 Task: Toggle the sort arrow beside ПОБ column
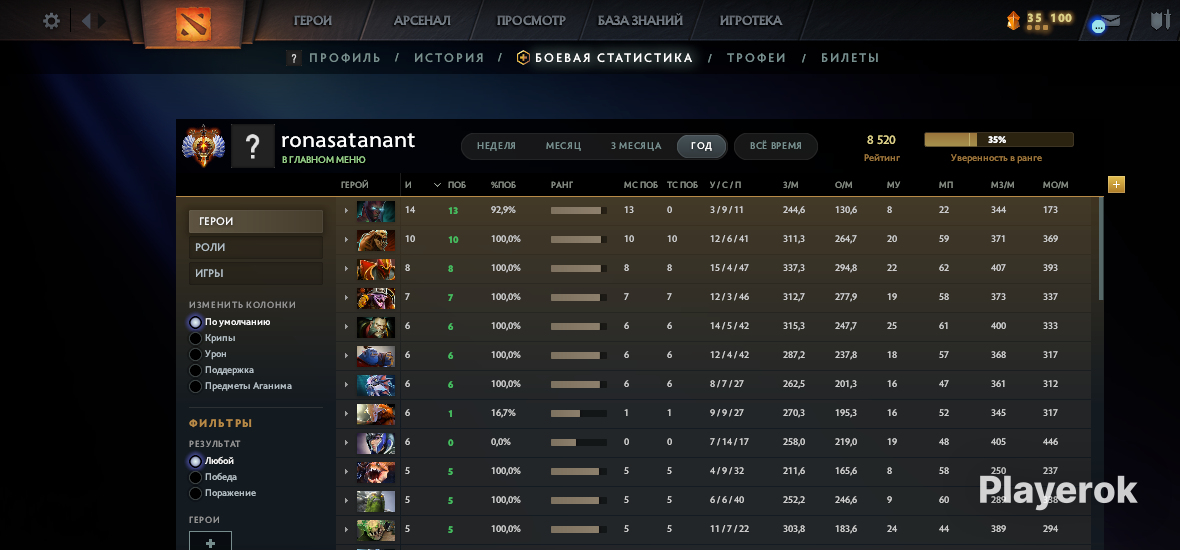(438, 185)
